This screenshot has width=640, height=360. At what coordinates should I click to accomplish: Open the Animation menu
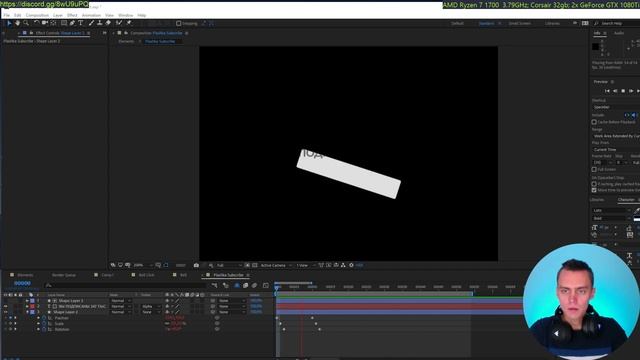point(91,15)
